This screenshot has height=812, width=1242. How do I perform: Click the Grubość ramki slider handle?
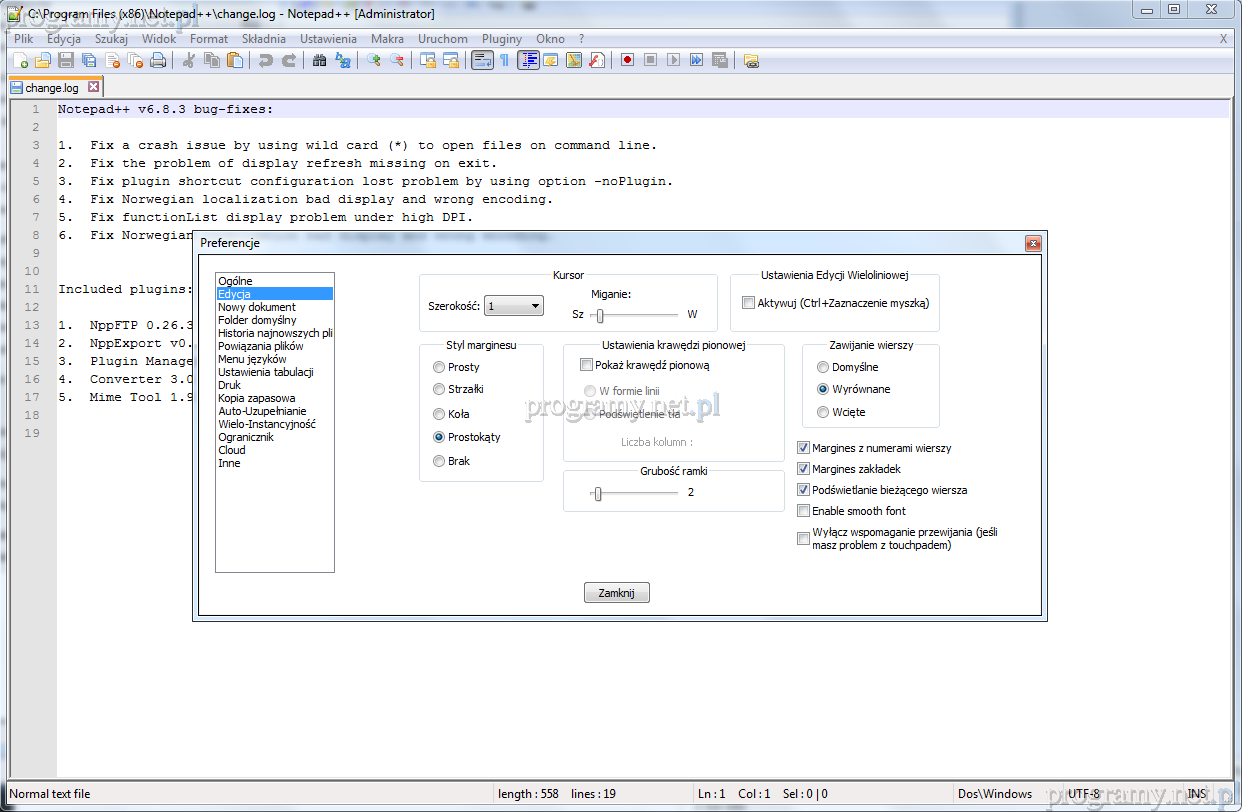[597, 493]
